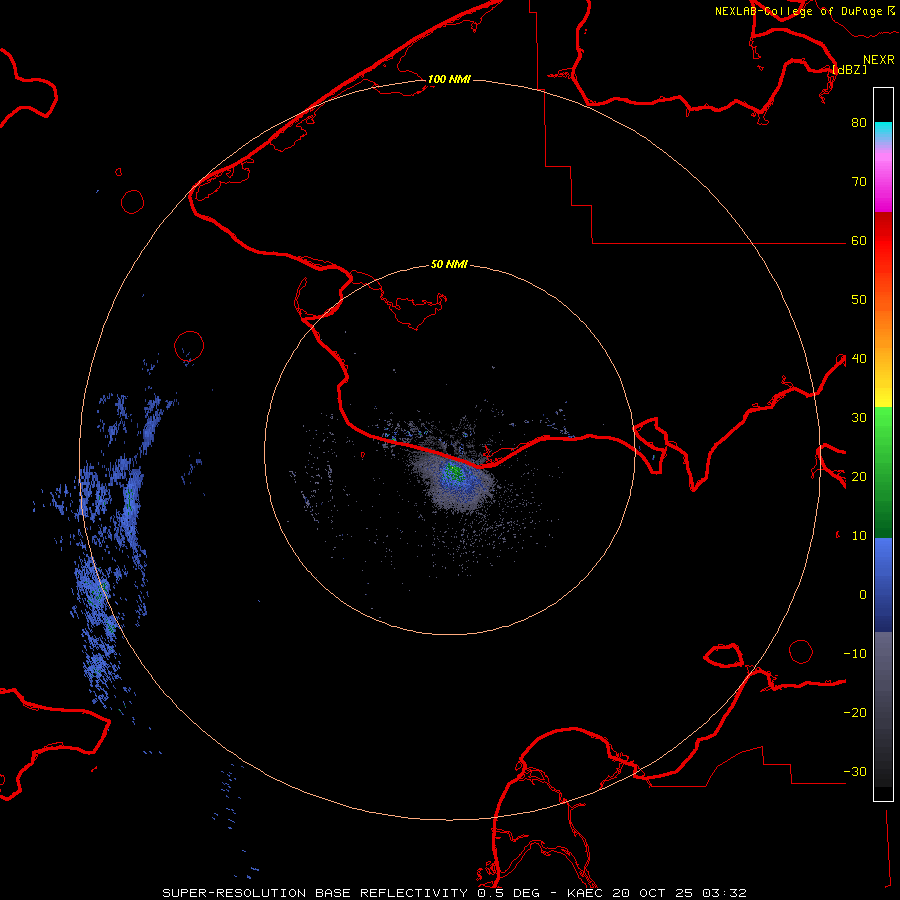Click the 40 value on dBZ scale
The image size is (900, 900).
click(859, 359)
